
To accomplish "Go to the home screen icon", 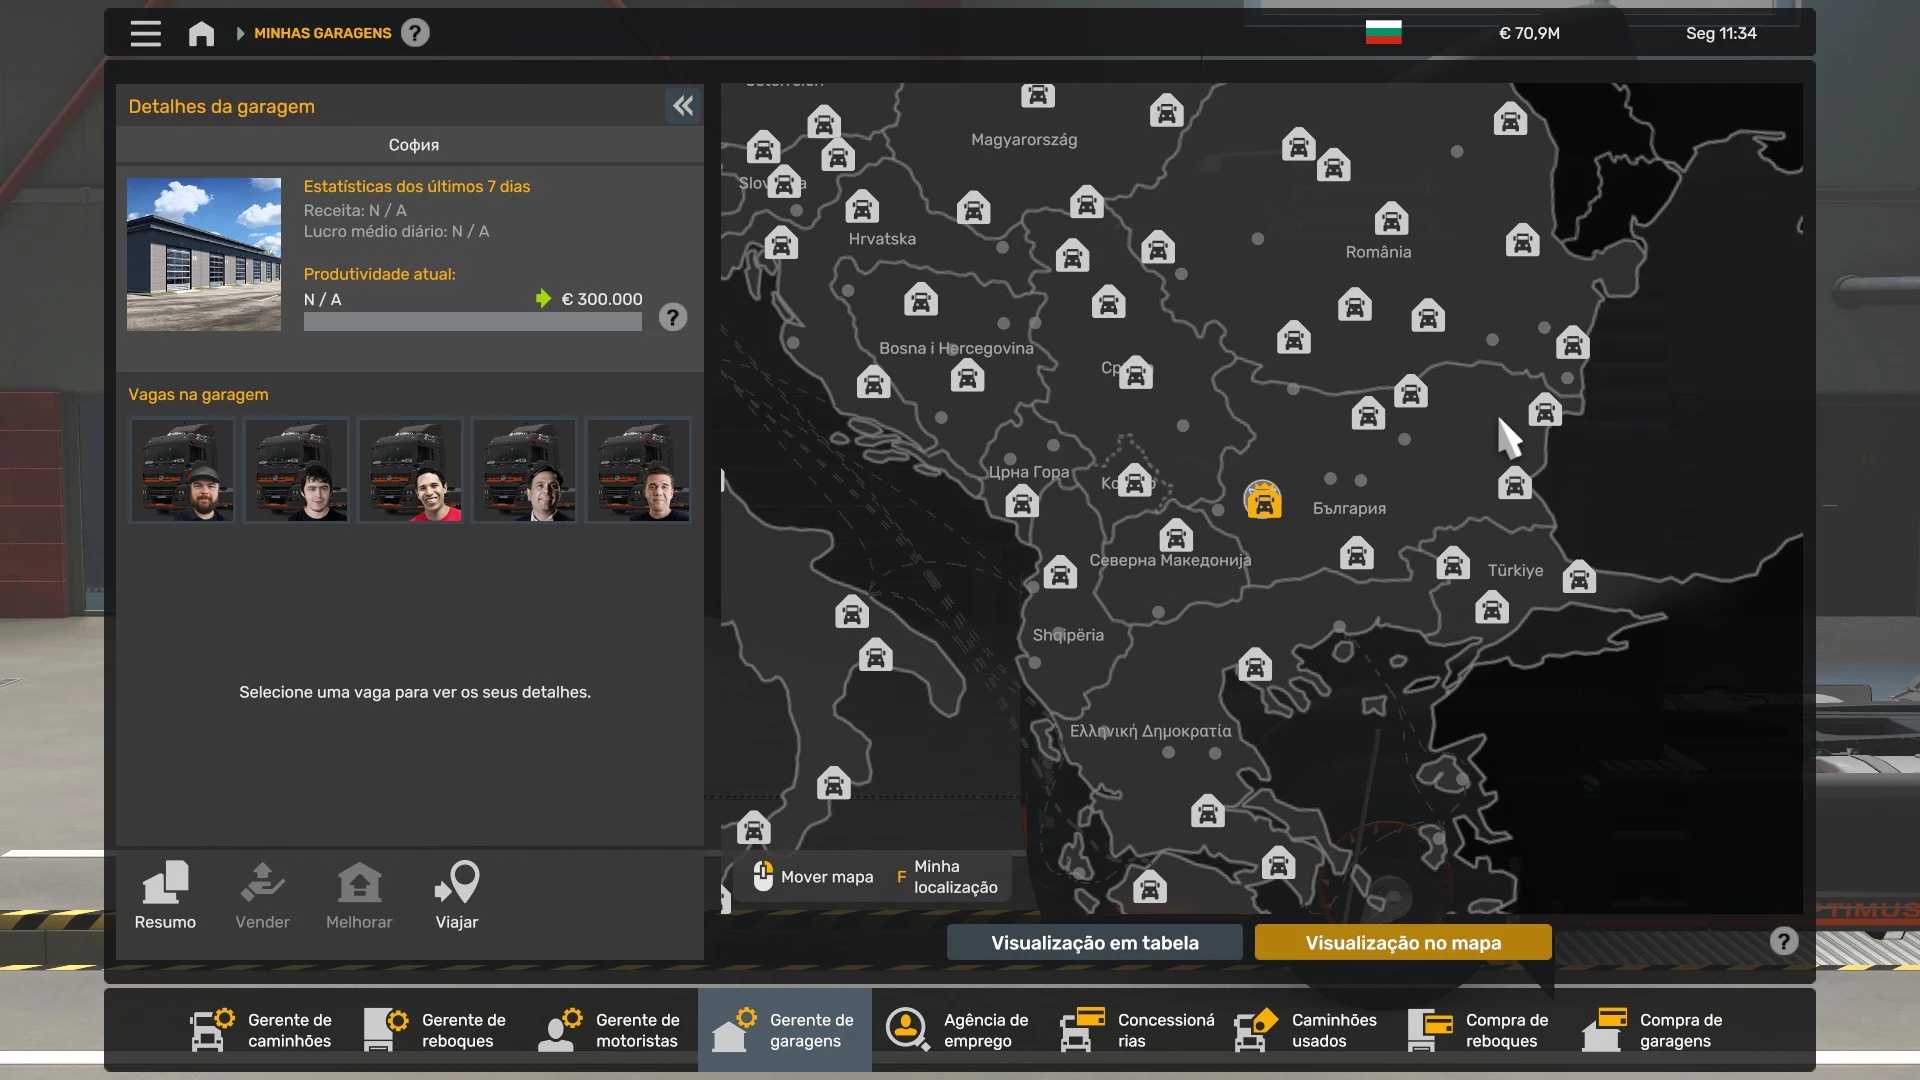I will point(201,33).
